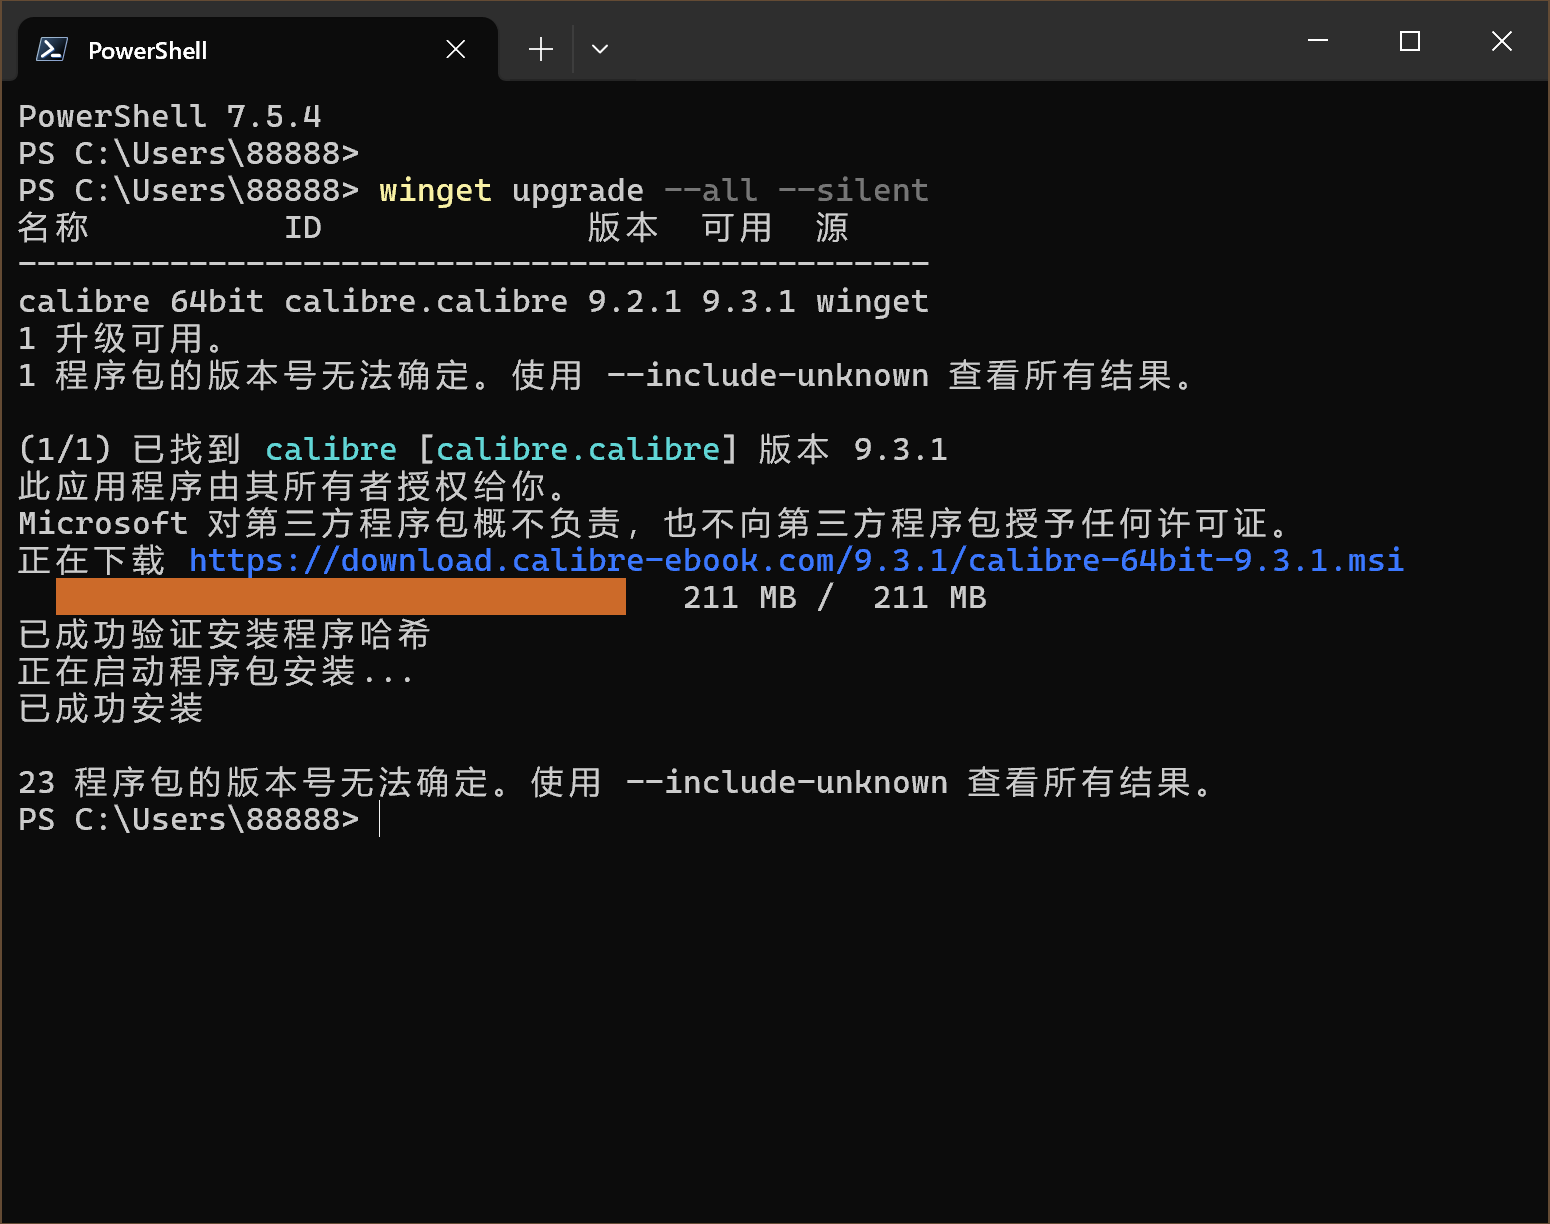Select the PowerShell tab title
Viewport: 1550px width, 1224px height.
147,51
